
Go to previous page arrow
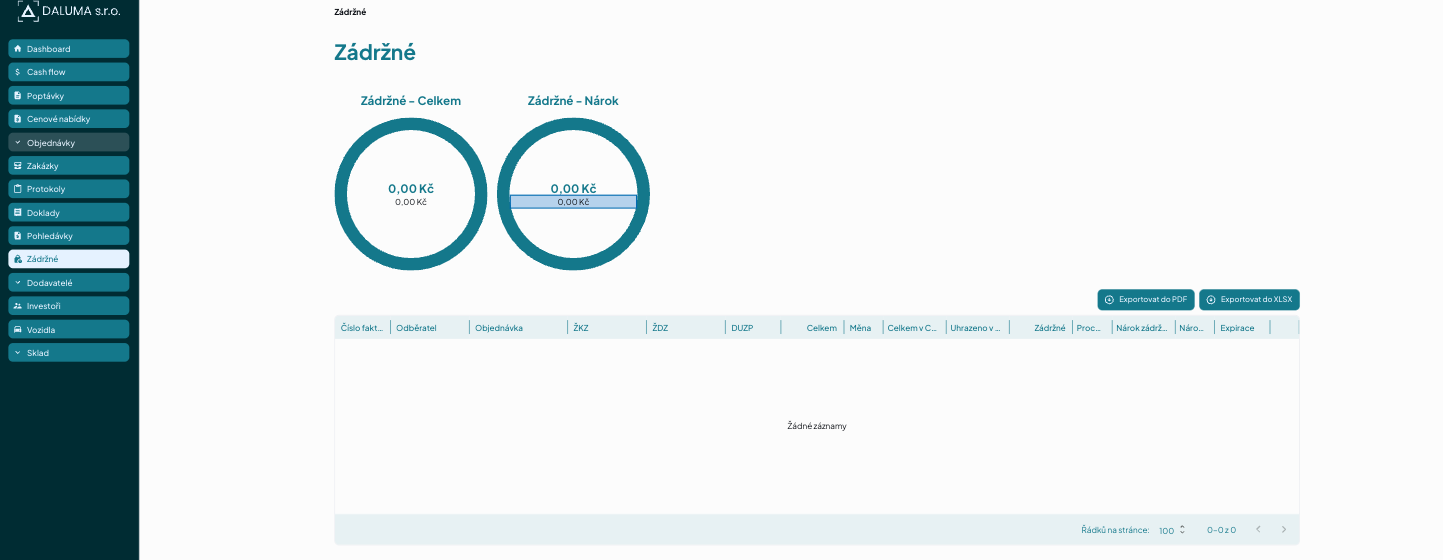point(1258,530)
